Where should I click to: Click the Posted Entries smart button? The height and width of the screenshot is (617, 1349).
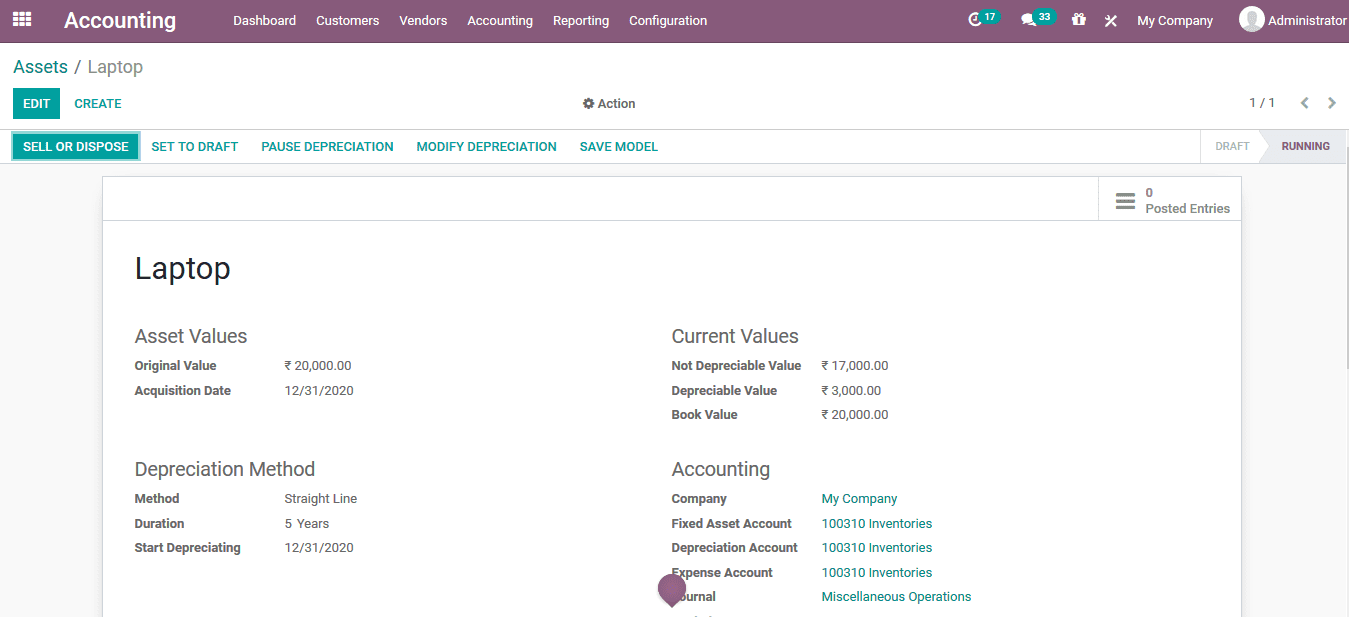(x=1169, y=199)
